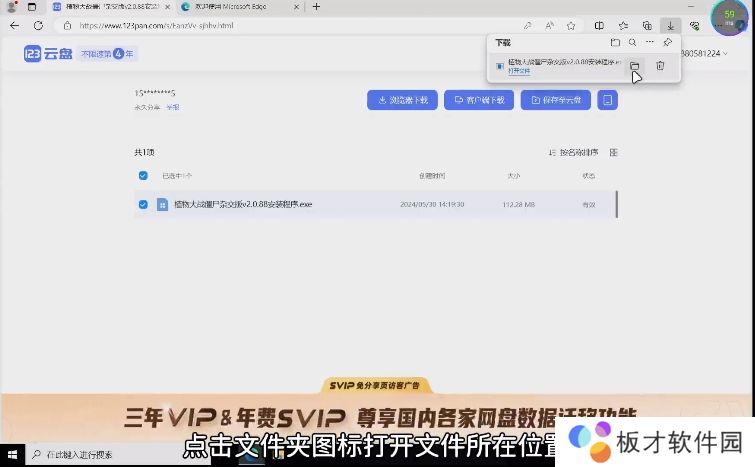Open the 按名称排序 sort dropdown
Screen dimensions: 755x467
[574, 153]
